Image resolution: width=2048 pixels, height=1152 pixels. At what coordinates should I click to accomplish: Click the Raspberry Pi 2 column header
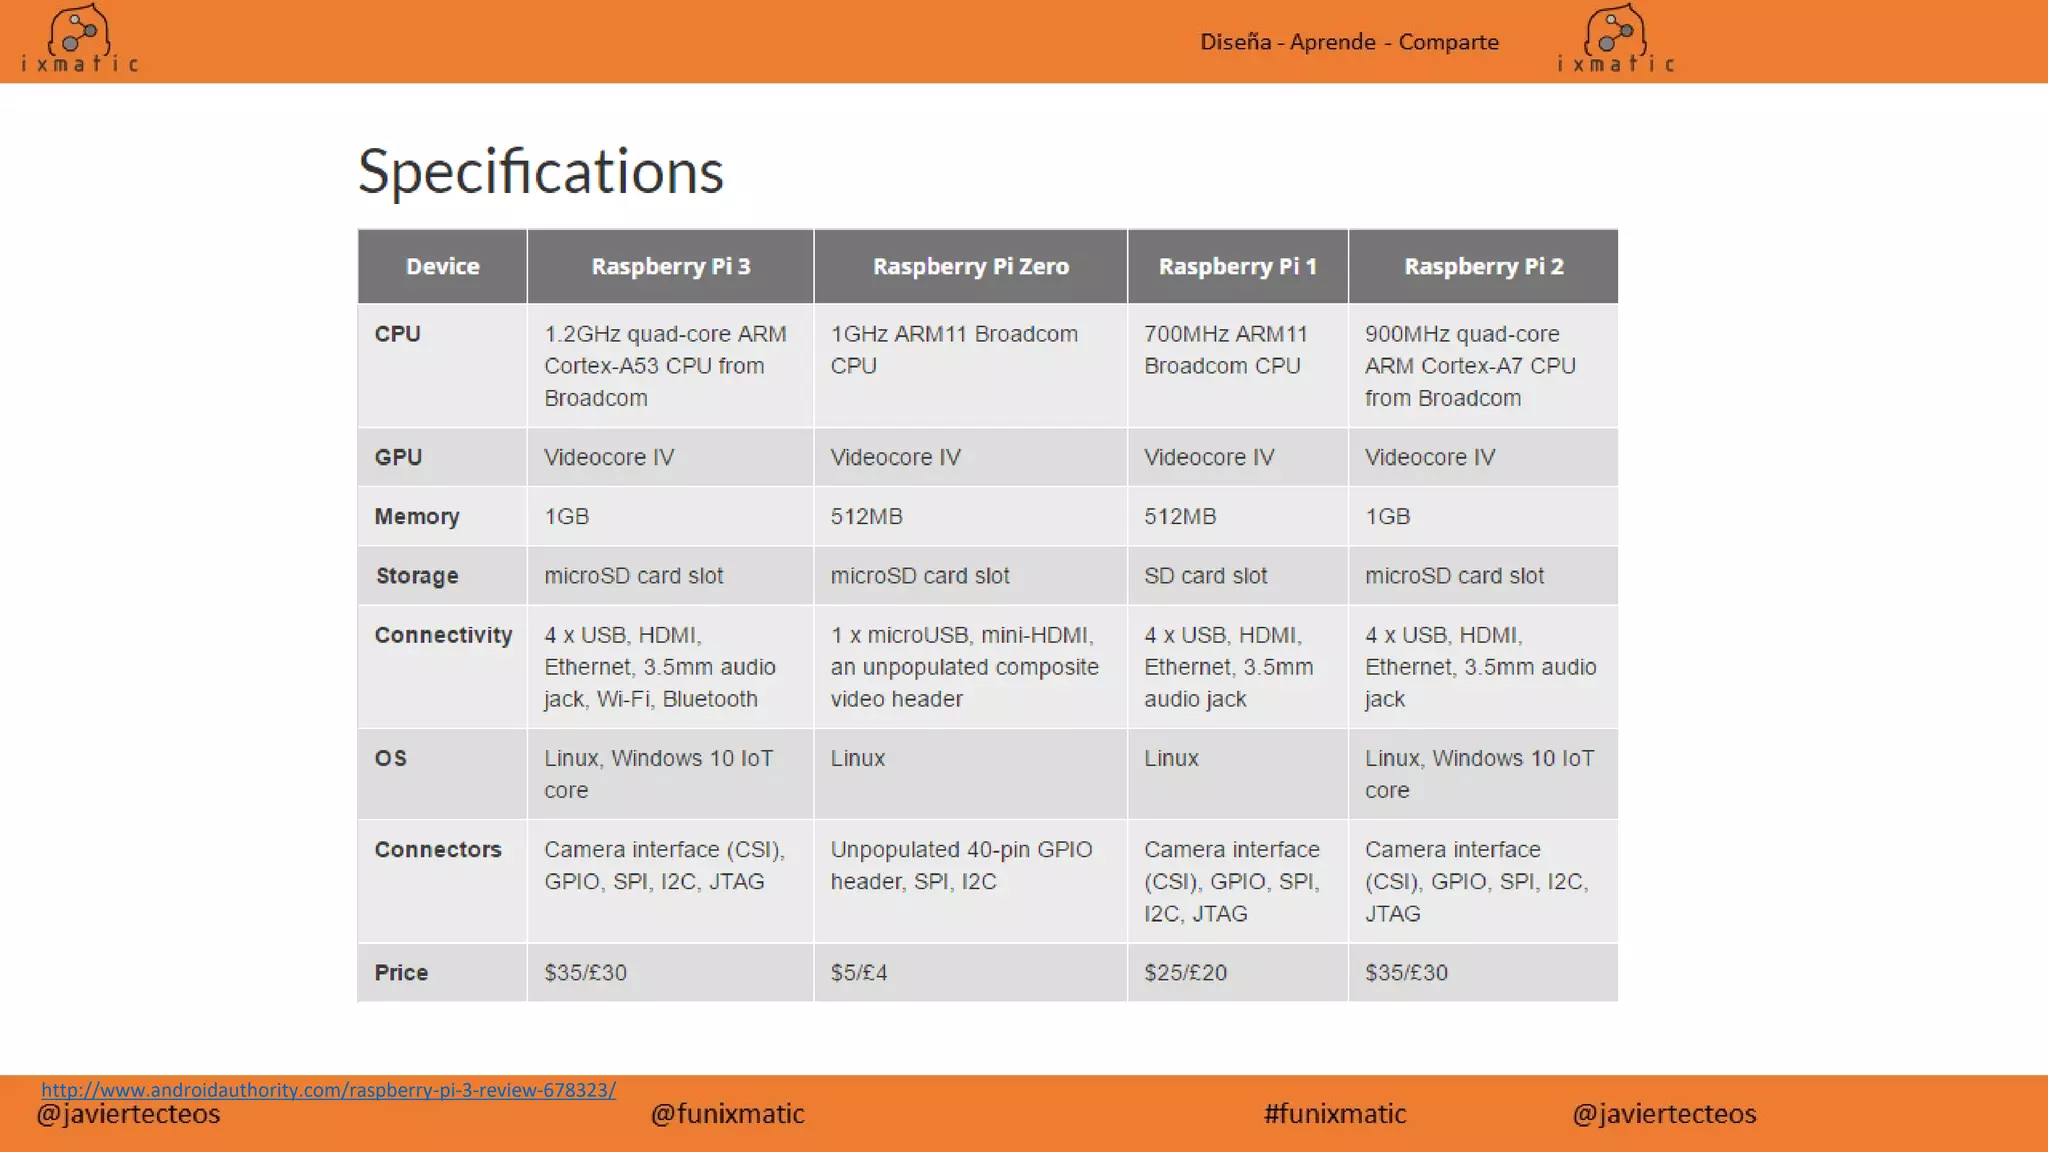(1483, 267)
